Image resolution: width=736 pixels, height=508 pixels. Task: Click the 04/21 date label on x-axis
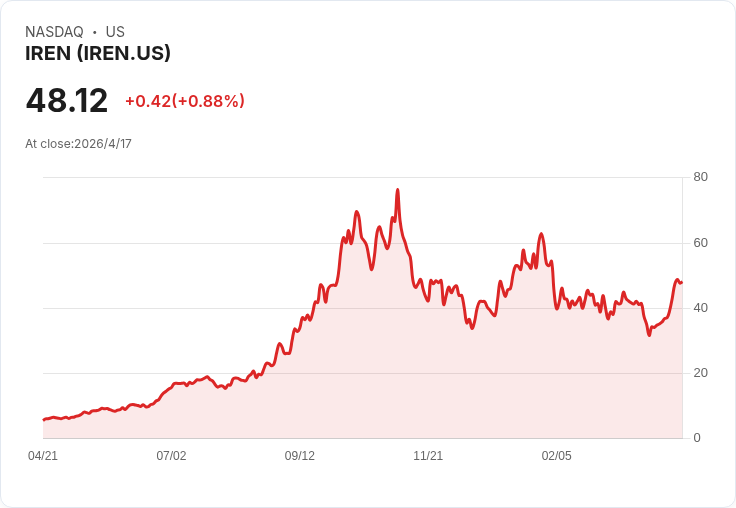tap(43, 455)
